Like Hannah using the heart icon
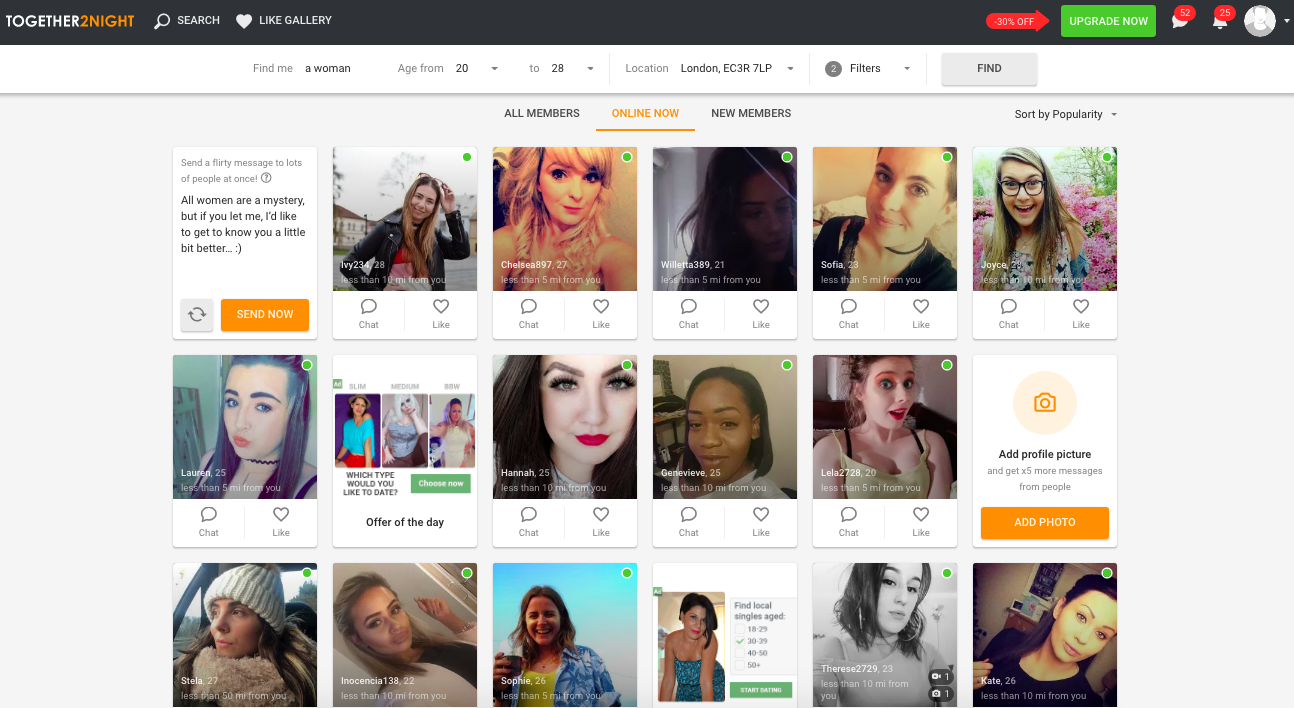Viewport: 1294px width, 708px height. pyautogui.click(x=601, y=515)
